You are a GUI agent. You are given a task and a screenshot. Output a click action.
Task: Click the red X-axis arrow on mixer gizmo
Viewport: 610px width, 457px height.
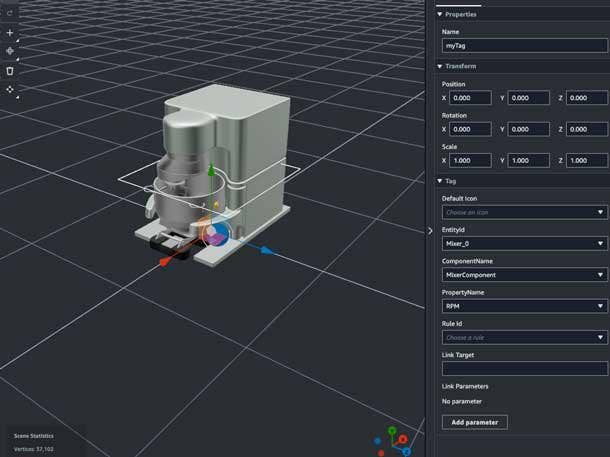(x=164, y=262)
